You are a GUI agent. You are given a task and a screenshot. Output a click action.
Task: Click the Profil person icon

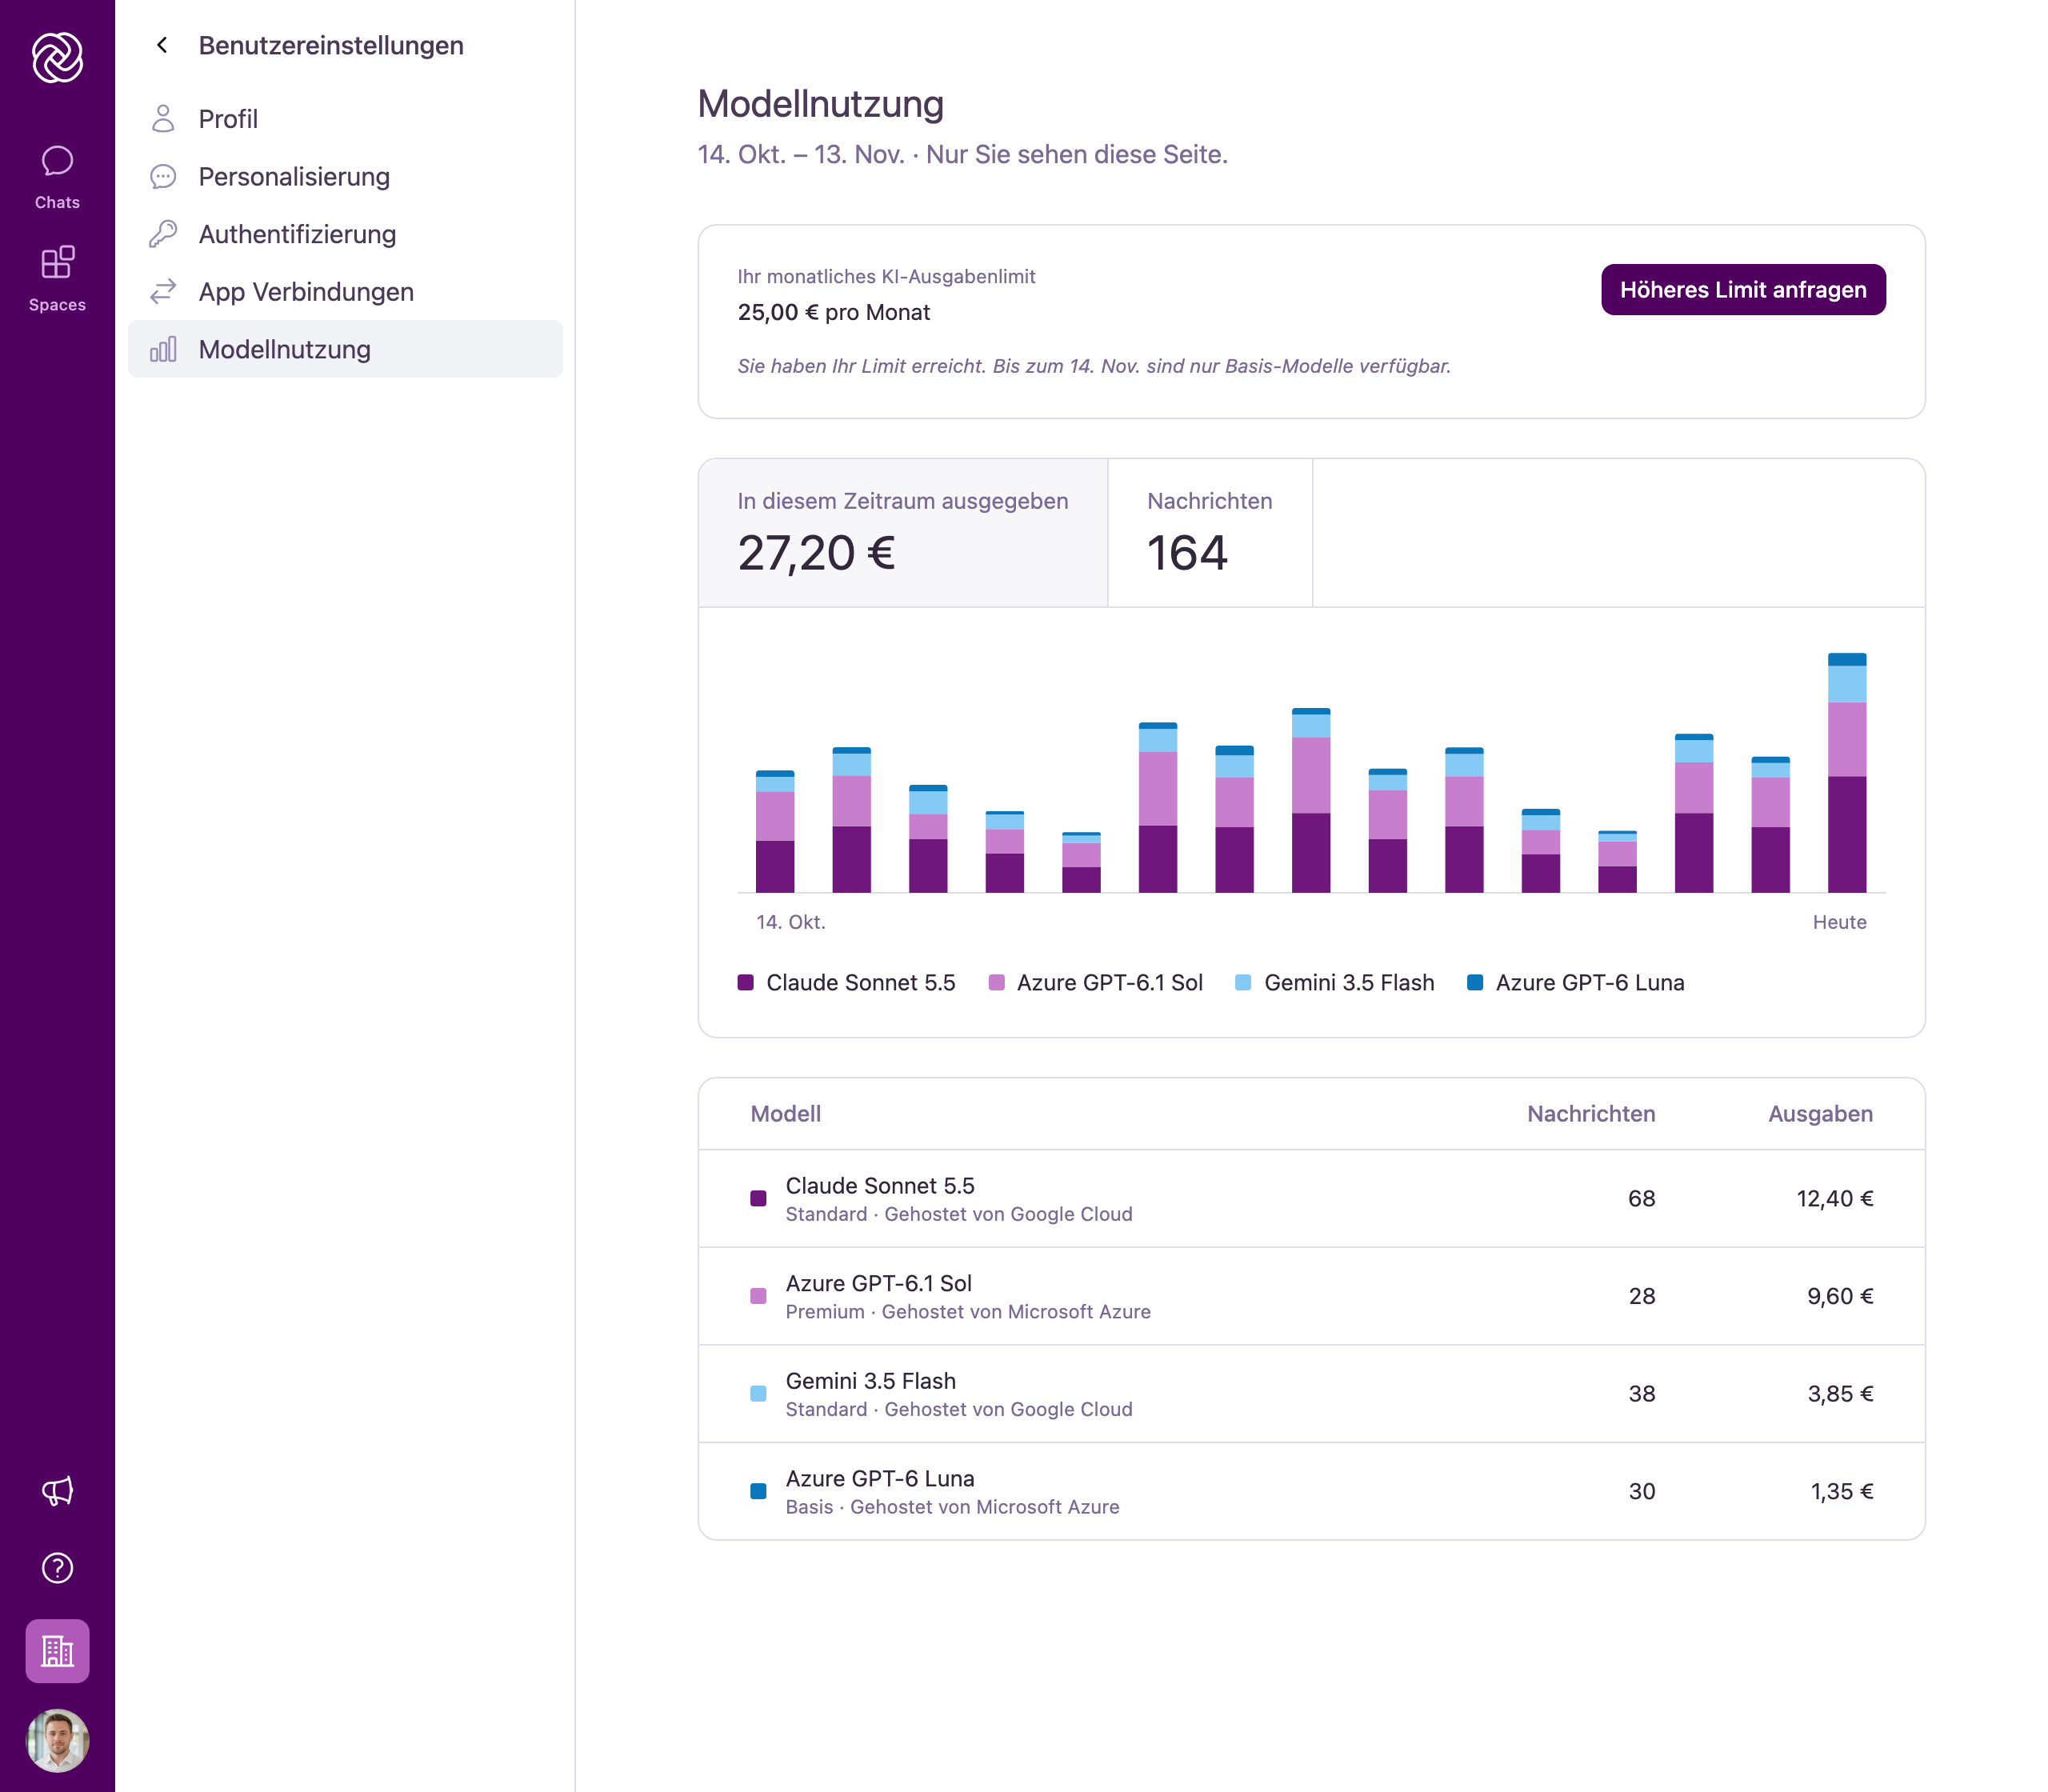point(163,118)
